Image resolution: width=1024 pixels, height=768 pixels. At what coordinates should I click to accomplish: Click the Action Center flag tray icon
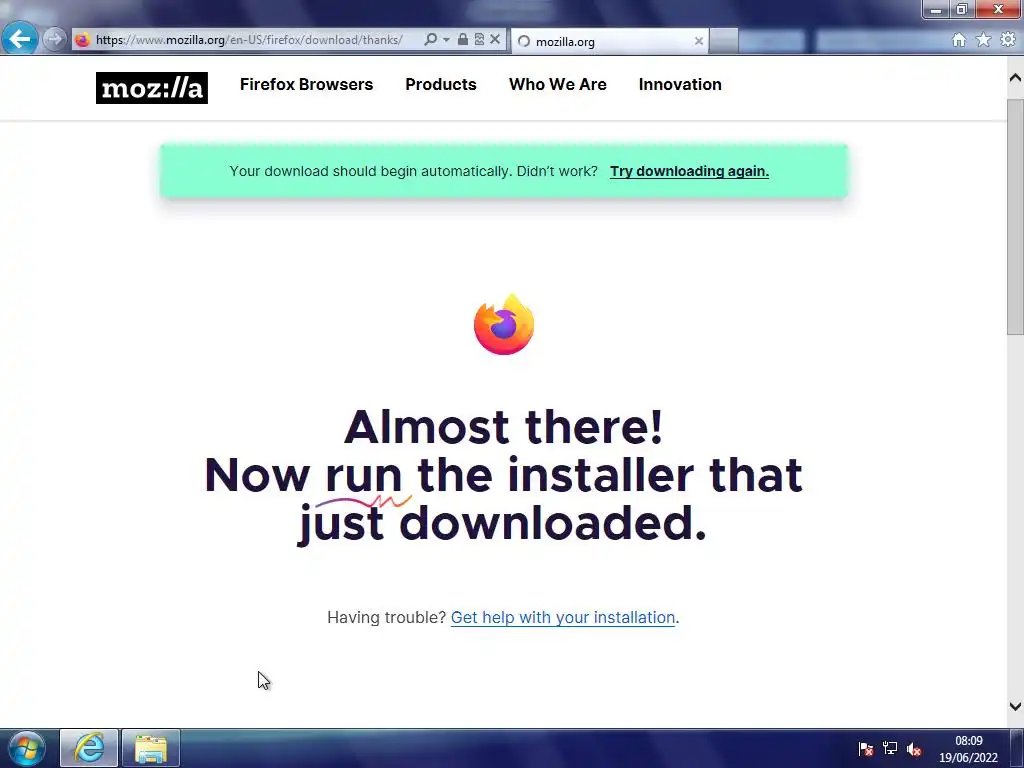(866, 748)
